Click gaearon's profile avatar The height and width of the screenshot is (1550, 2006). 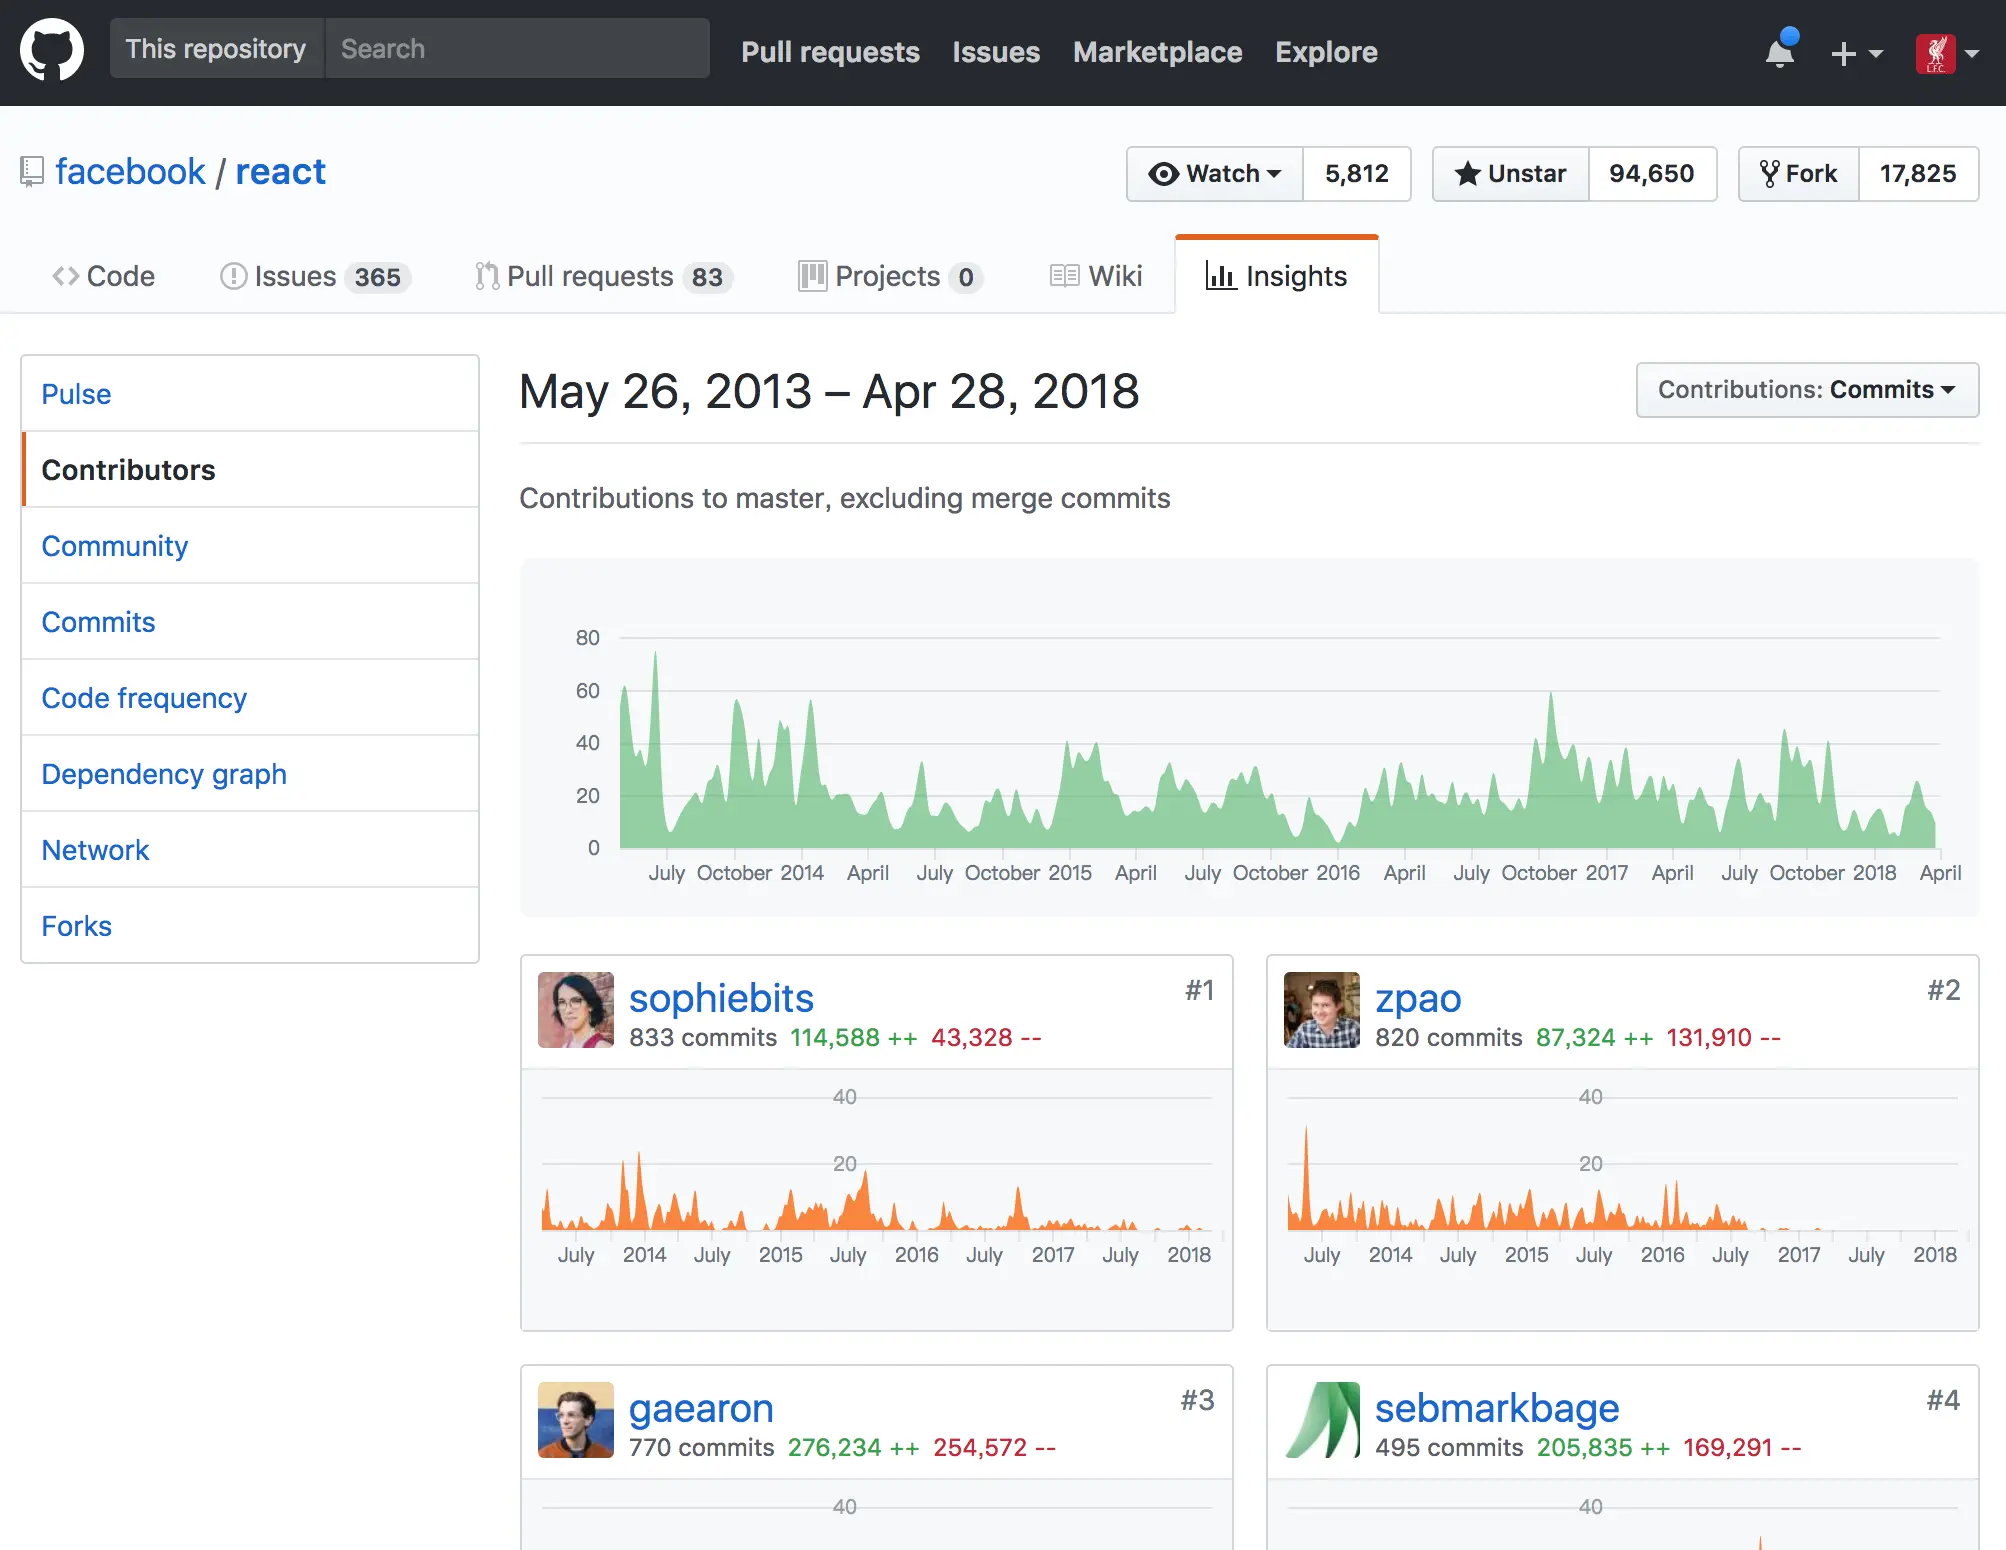pyautogui.click(x=576, y=1420)
